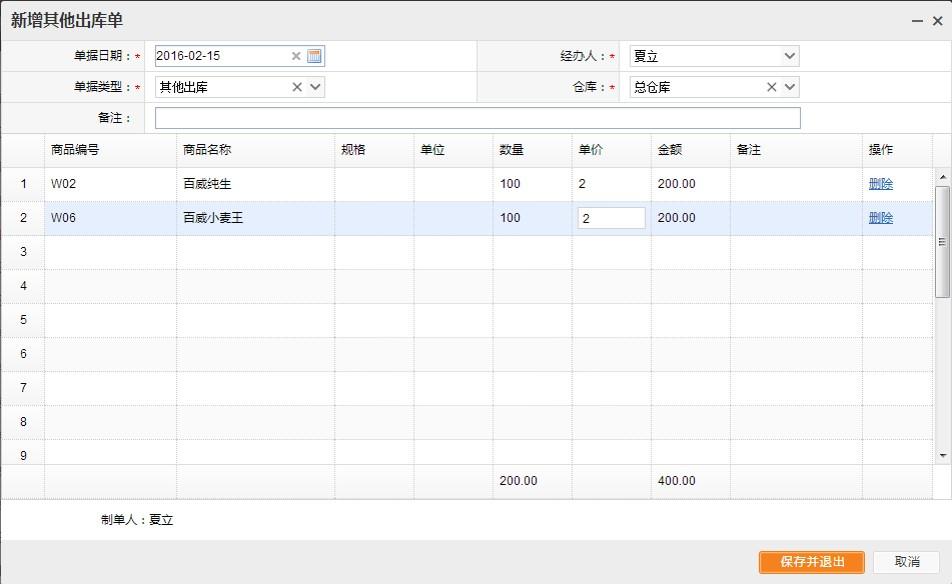Clear the 总仓库 warehouse selection
Image resolution: width=952 pixels, height=584 pixels.
tap(771, 87)
